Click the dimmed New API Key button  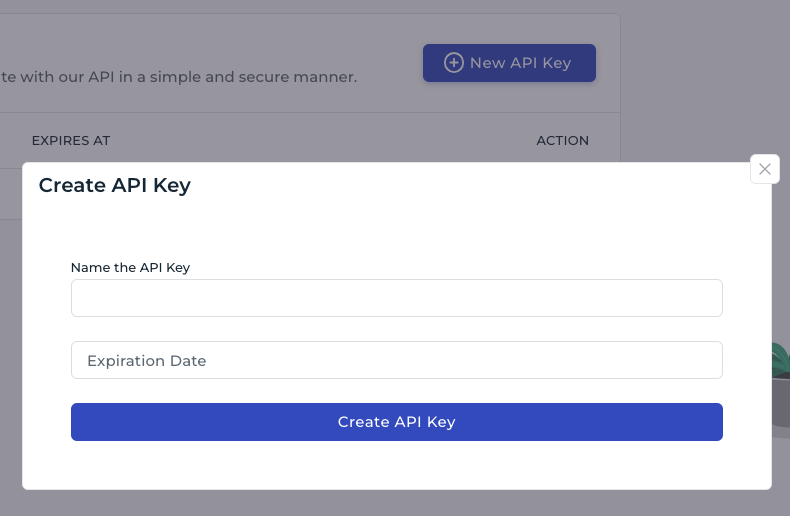coord(509,62)
